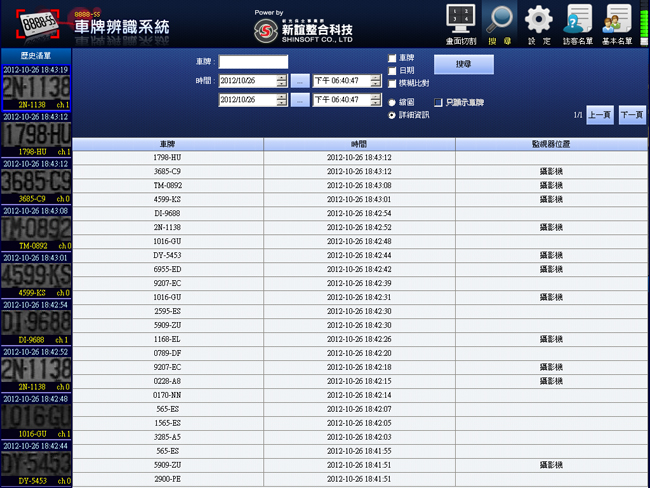650x488 pixels.
Task: Click the blue search button
Action: pos(464,64)
